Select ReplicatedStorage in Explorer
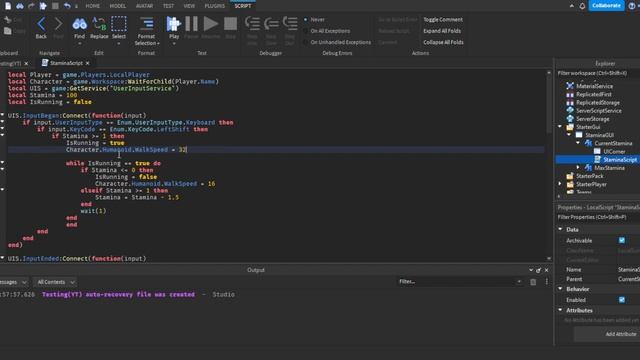Image resolution: width=640 pixels, height=360 pixels. (x=598, y=102)
